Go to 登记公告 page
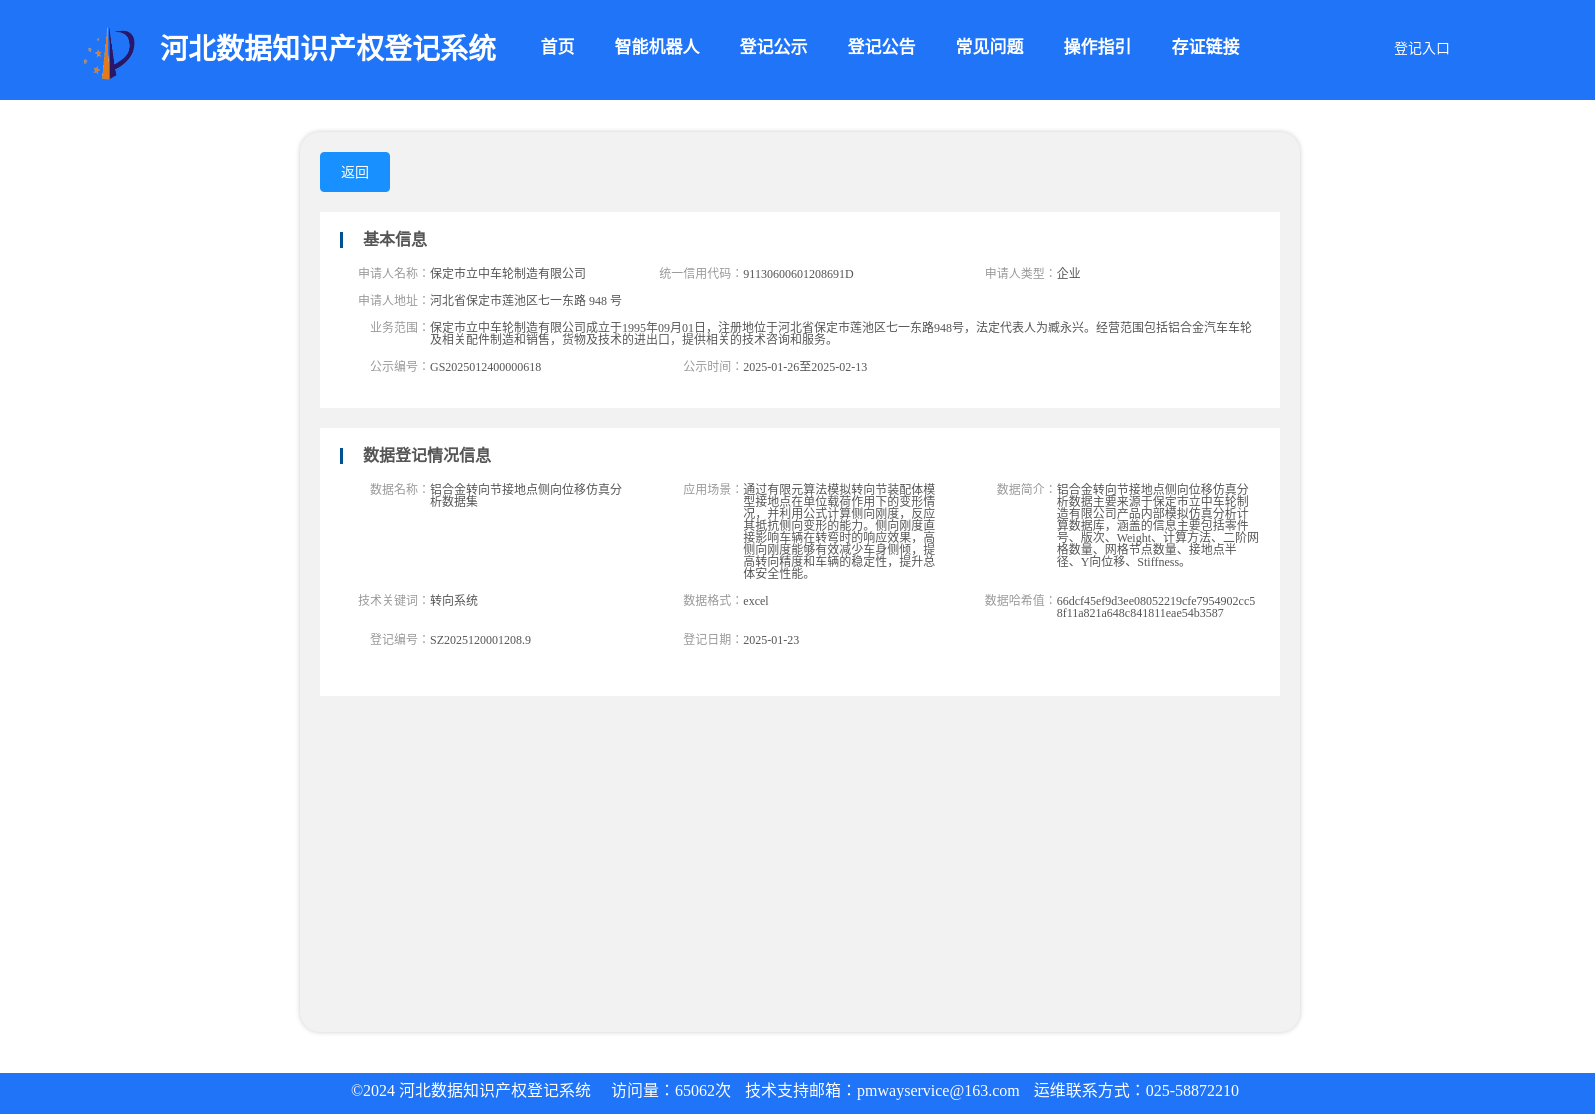The image size is (1595, 1114). (x=881, y=47)
